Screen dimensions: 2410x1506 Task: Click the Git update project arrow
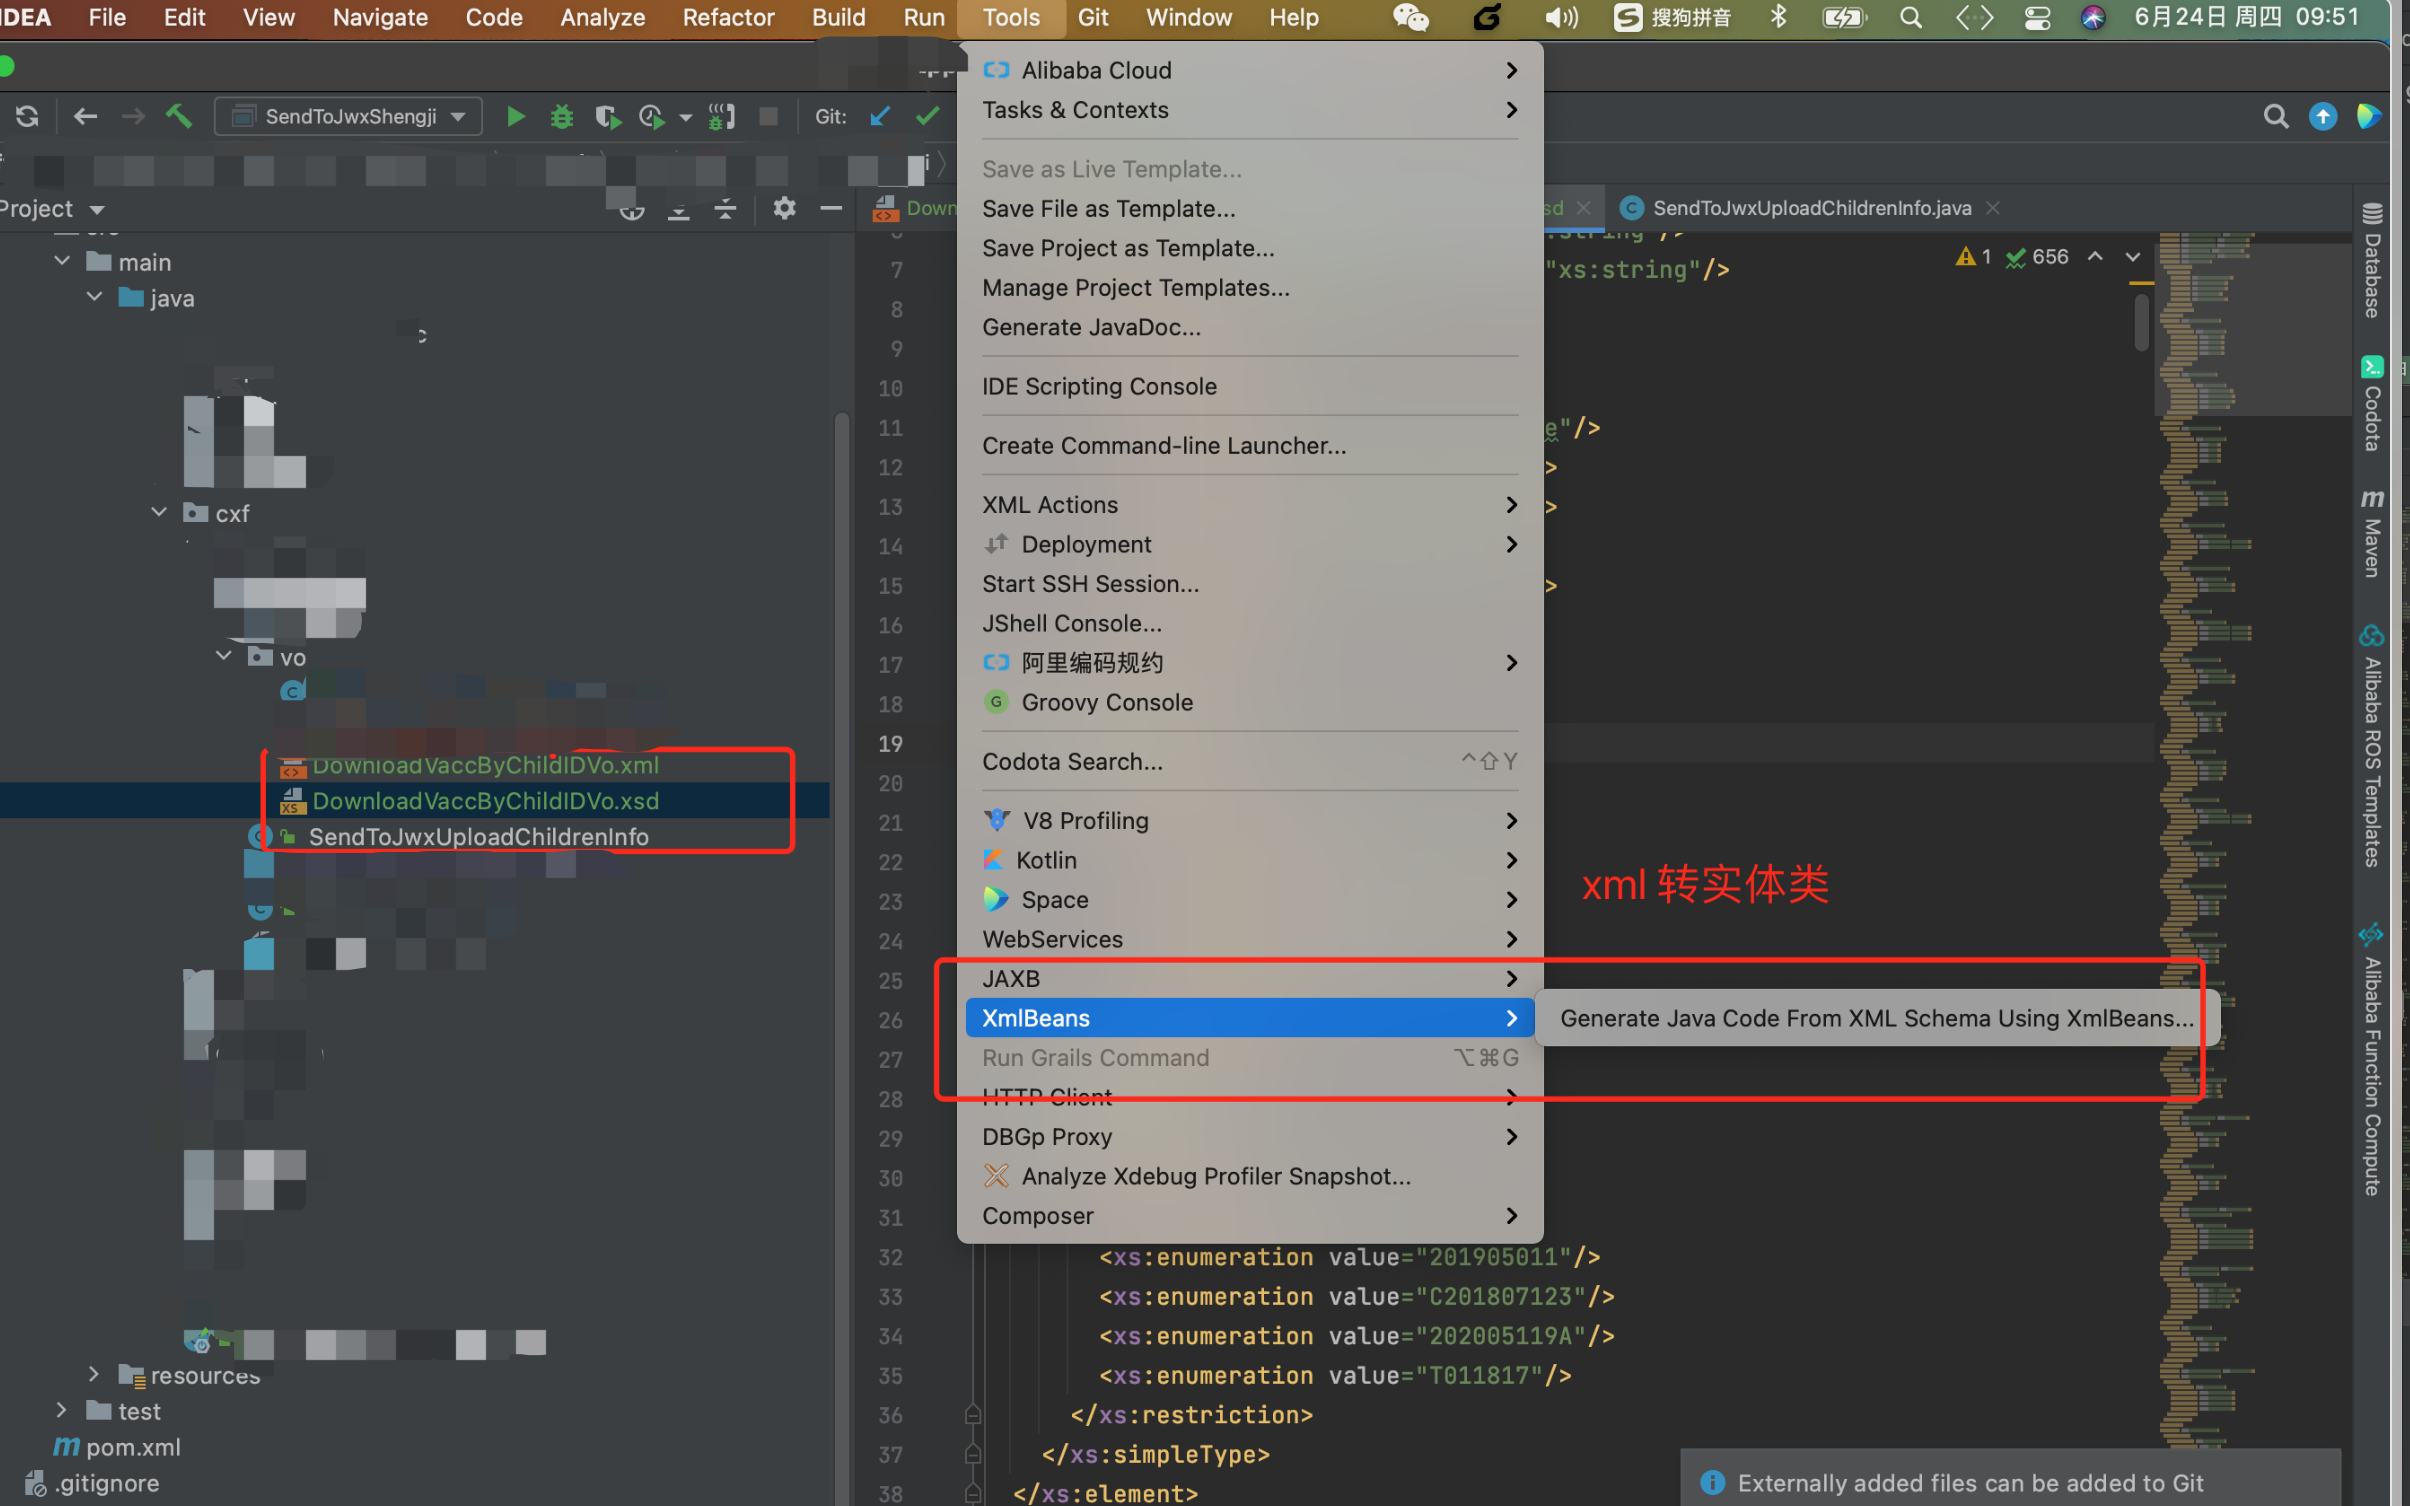click(x=880, y=117)
